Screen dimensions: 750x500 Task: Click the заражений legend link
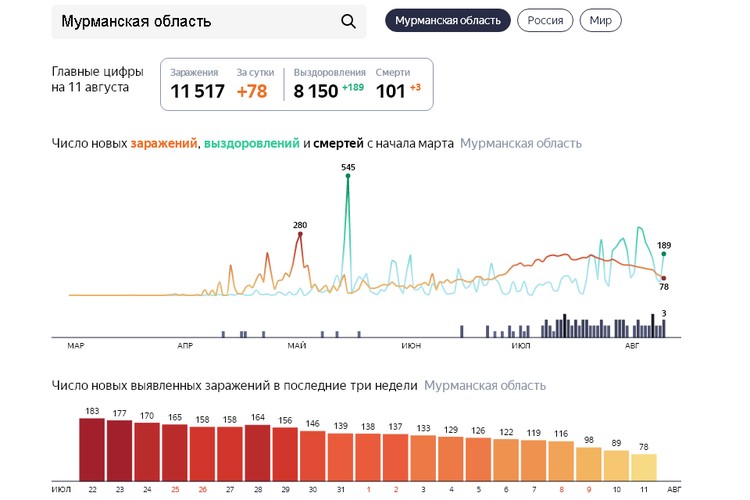[x=164, y=143]
